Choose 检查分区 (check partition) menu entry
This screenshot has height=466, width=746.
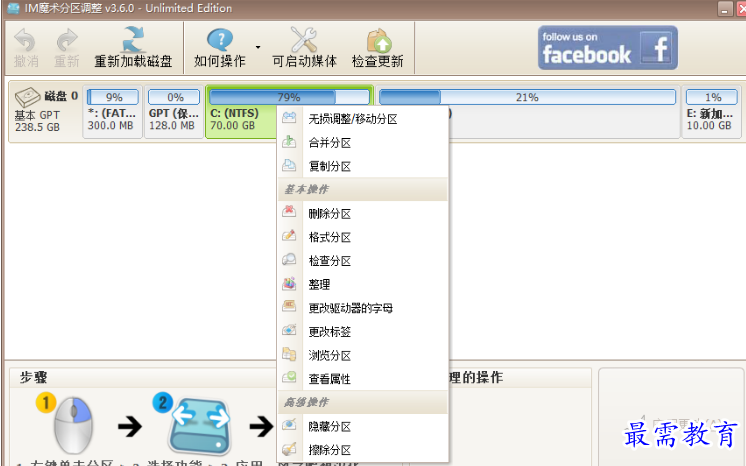363,261
